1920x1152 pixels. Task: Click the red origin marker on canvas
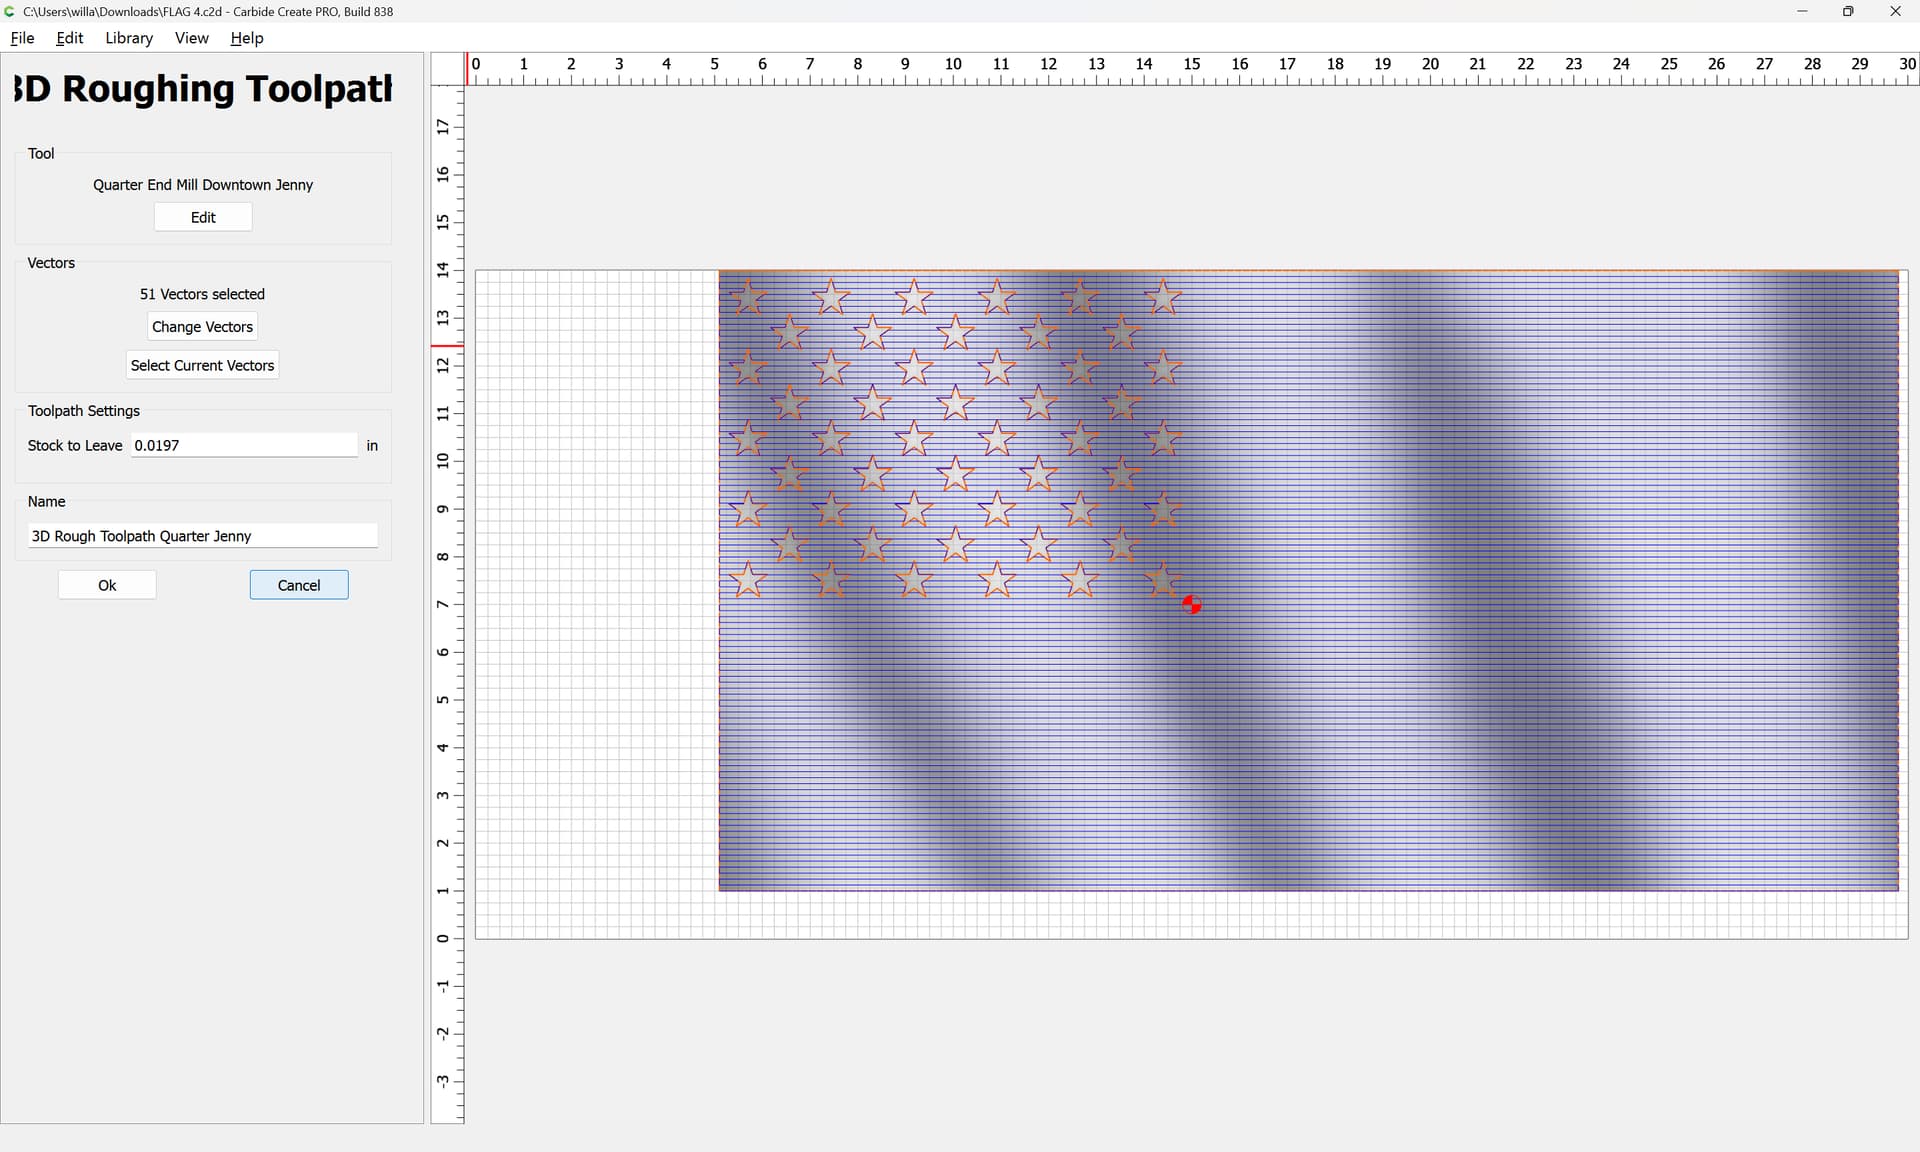pos(1191,604)
